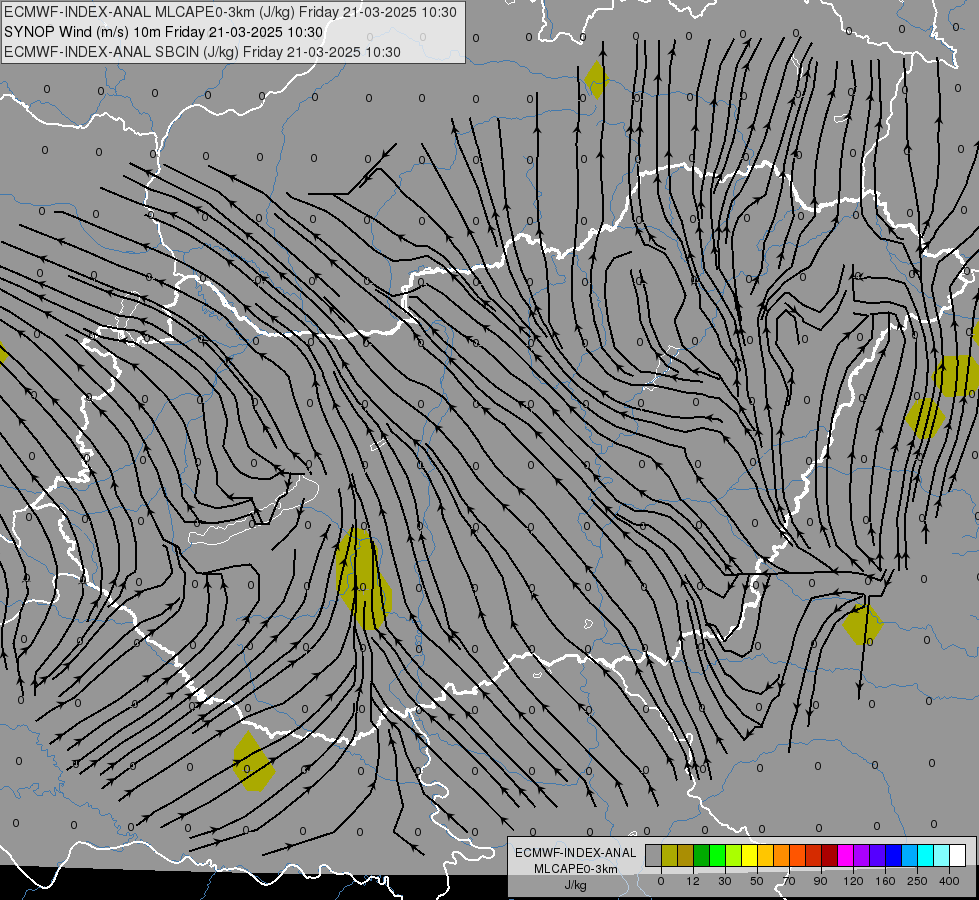Click the SBCIN (J/kg) title line
Image resolution: width=979 pixels, height=900 pixels.
202,52
